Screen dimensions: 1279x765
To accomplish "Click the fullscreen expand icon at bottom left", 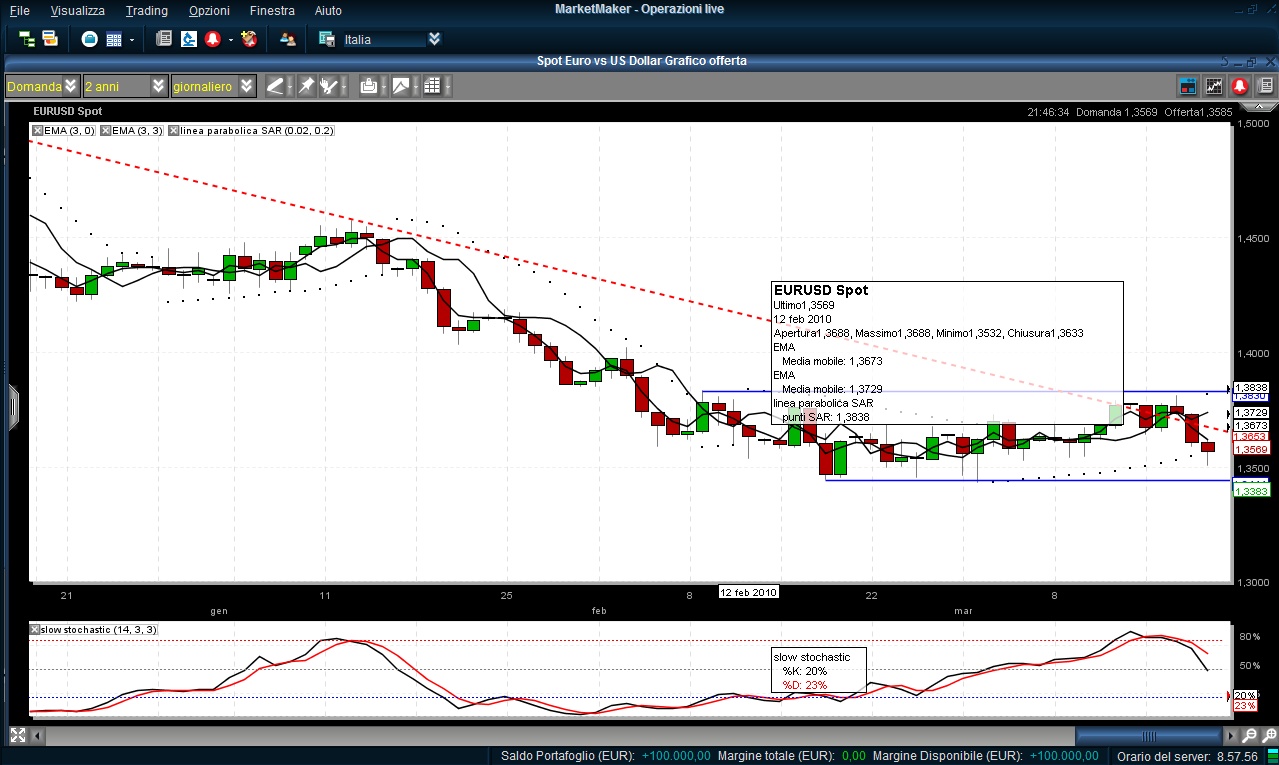I will click(x=17, y=735).
